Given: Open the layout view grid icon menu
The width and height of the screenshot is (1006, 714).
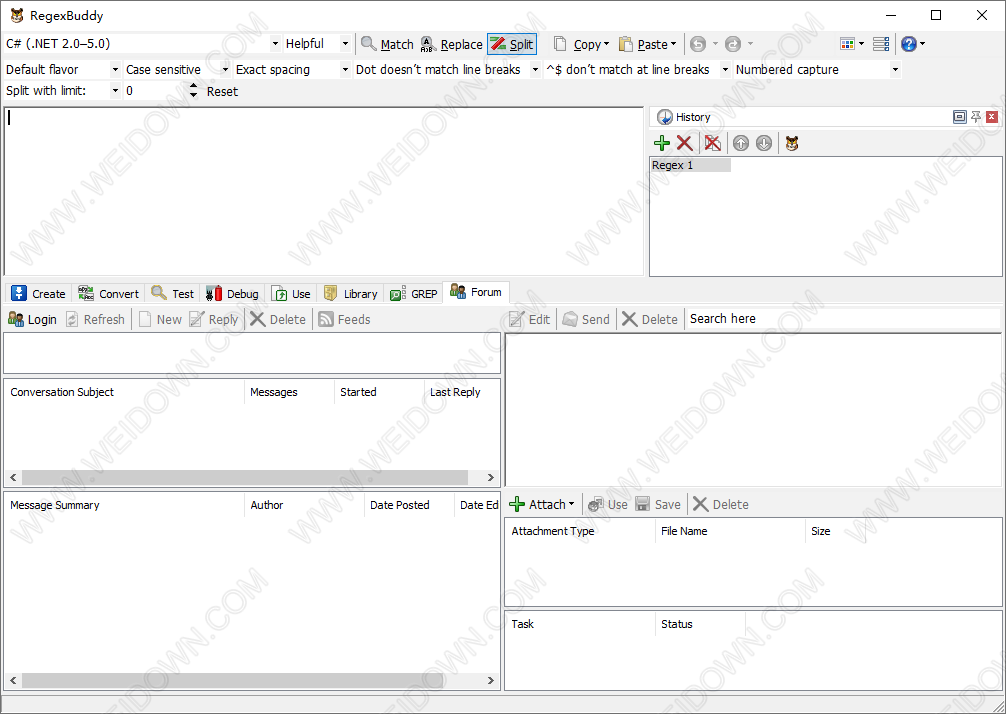Looking at the screenshot, I should [x=852, y=44].
